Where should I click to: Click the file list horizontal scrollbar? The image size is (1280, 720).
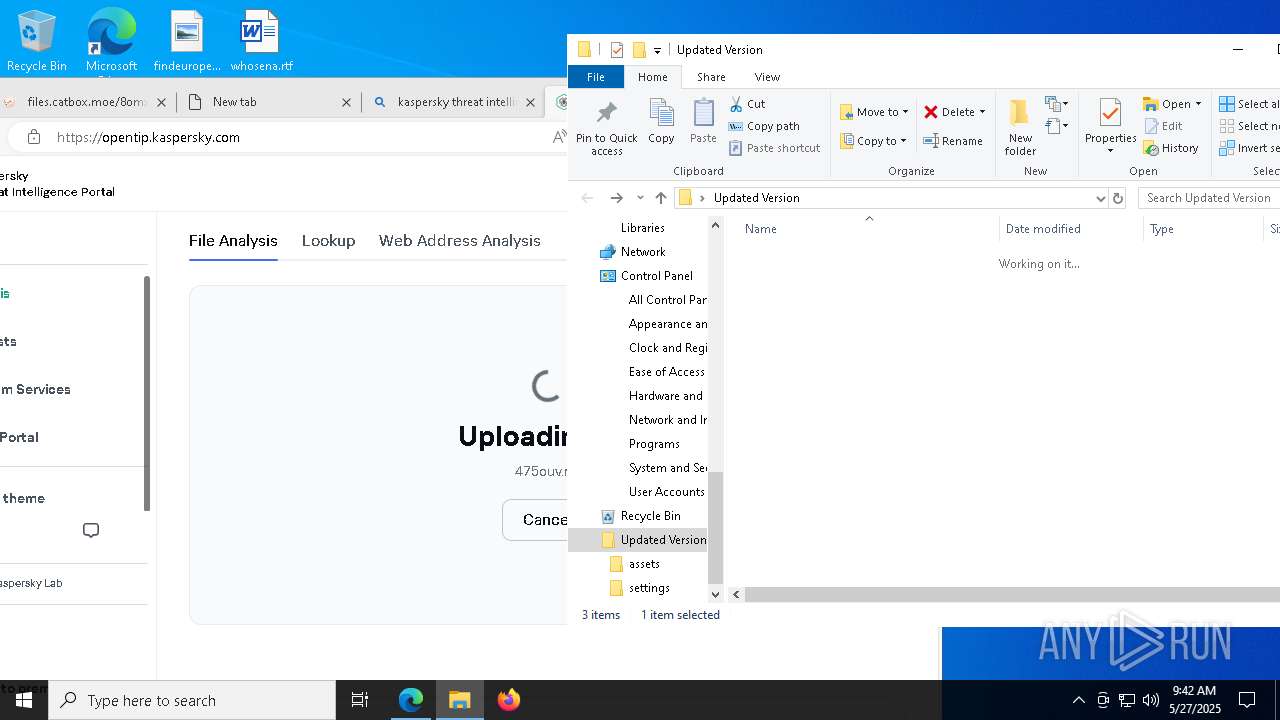pos(1012,594)
